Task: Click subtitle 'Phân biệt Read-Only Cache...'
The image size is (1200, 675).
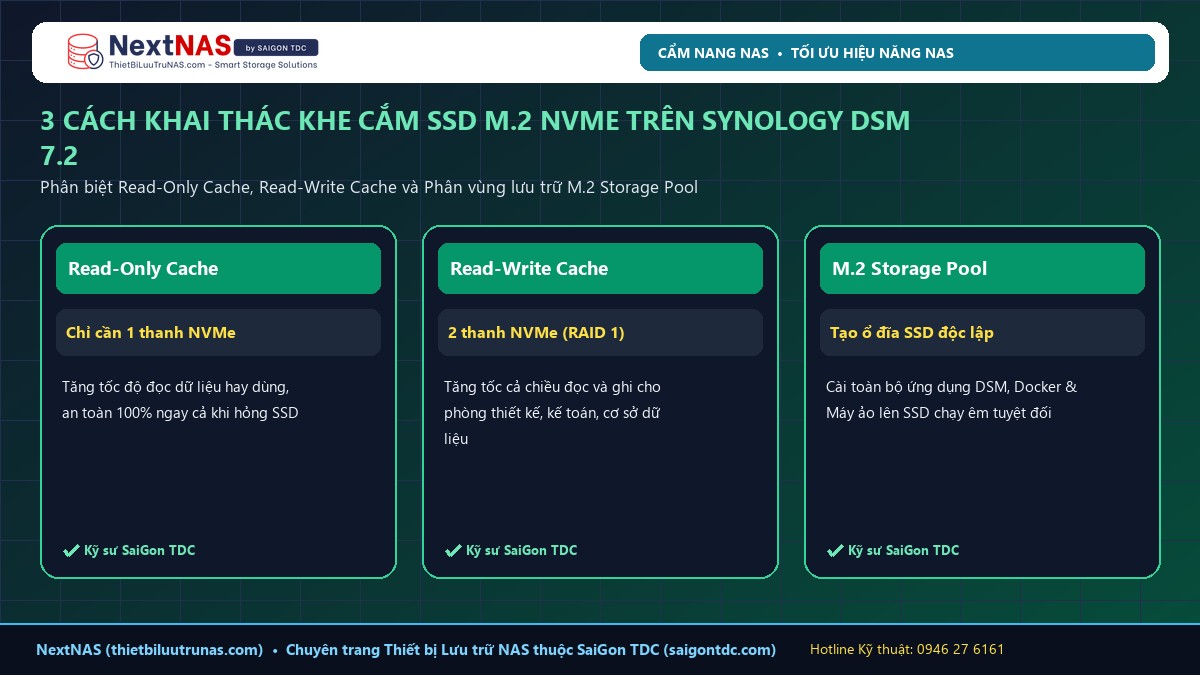Action: [369, 187]
